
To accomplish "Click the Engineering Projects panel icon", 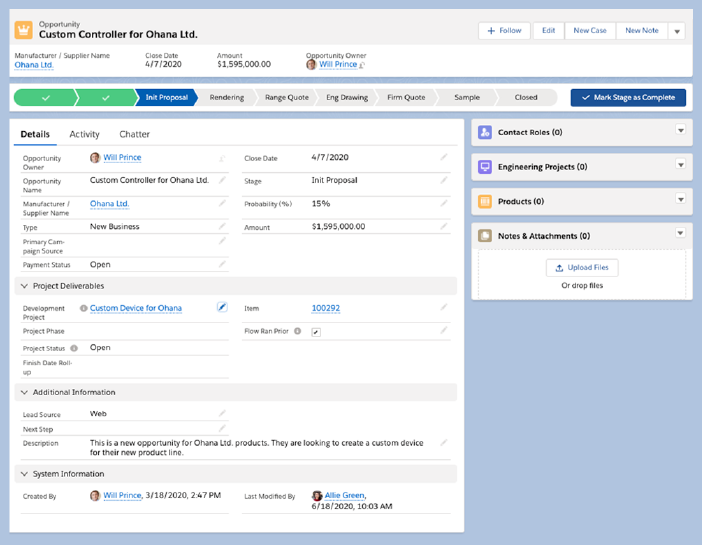I will click(x=485, y=167).
